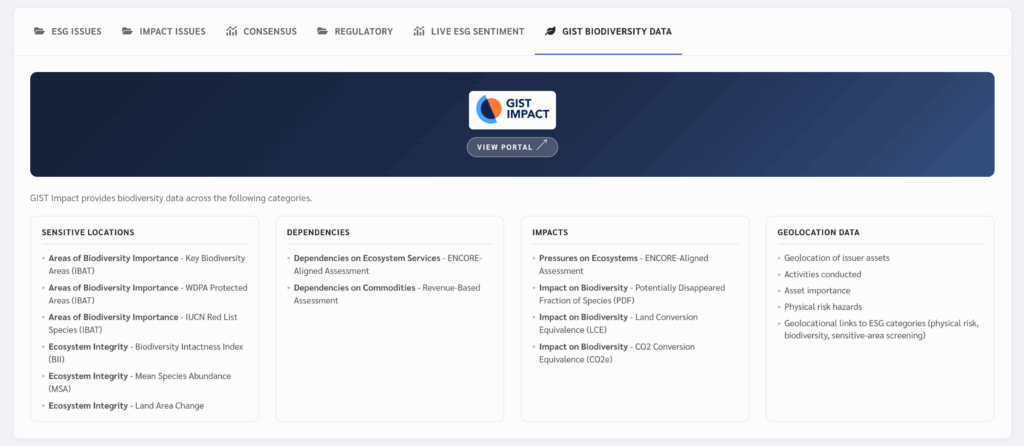Click the folder icon beside ESG Issues
This screenshot has width=1024, height=446.
39,32
